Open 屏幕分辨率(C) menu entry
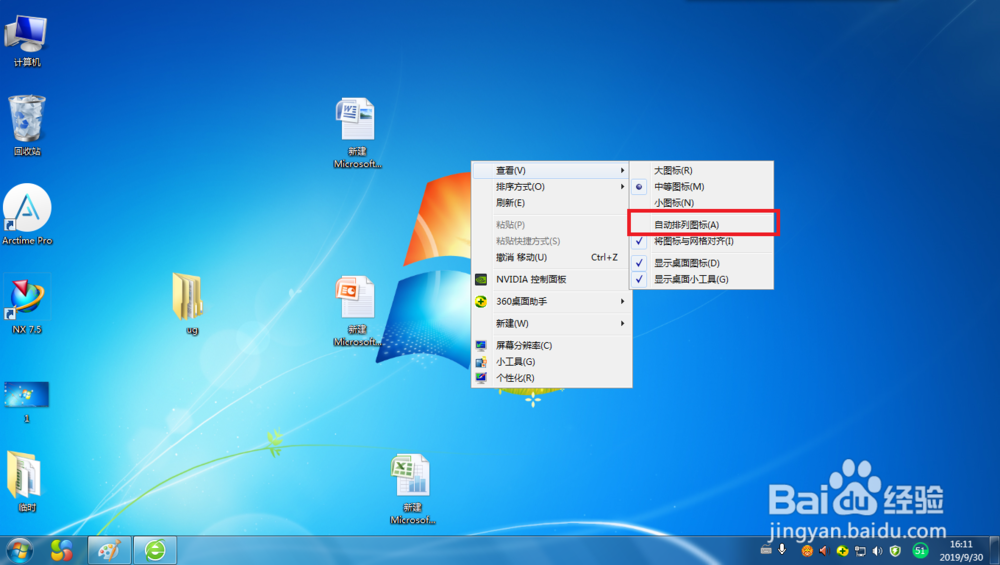Viewport: 1000px width, 565px height. [x=552, y=345]
